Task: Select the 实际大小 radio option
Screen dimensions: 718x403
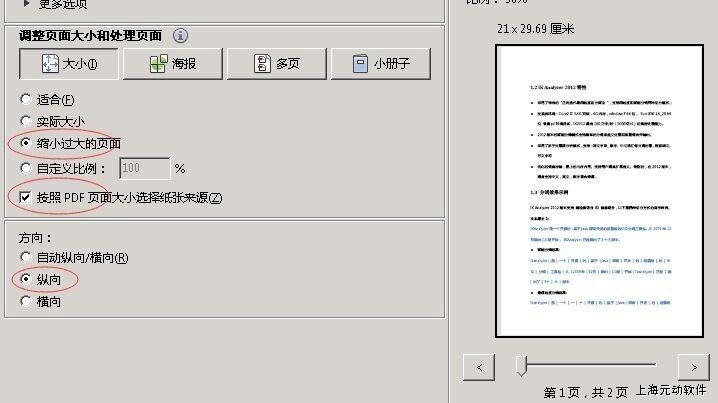Action: pos(26,122)
